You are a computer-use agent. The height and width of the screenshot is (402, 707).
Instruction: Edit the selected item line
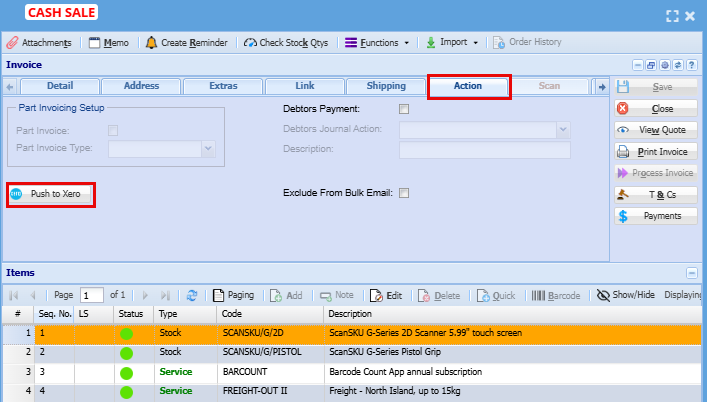coord(386,296)
